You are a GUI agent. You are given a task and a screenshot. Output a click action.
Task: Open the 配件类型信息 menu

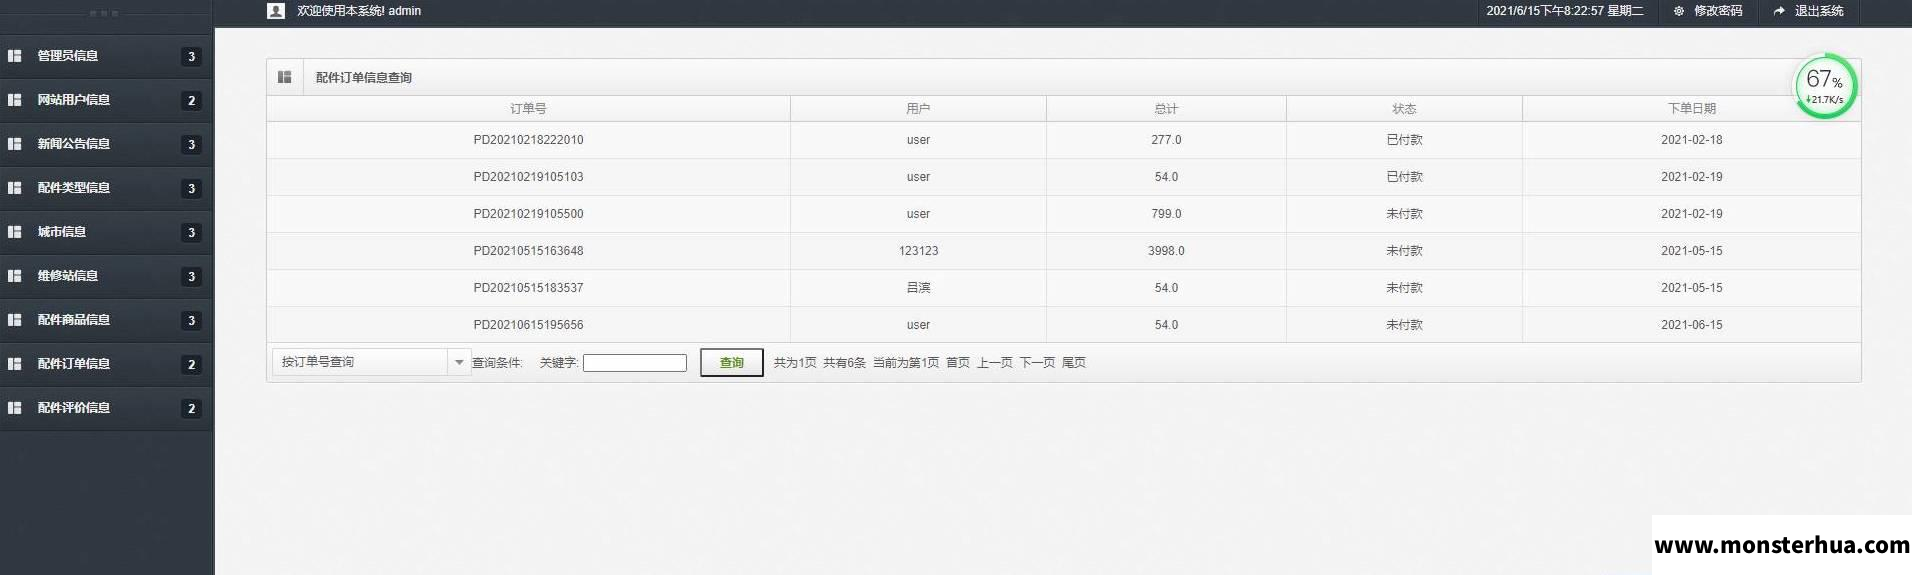[106, 188]
